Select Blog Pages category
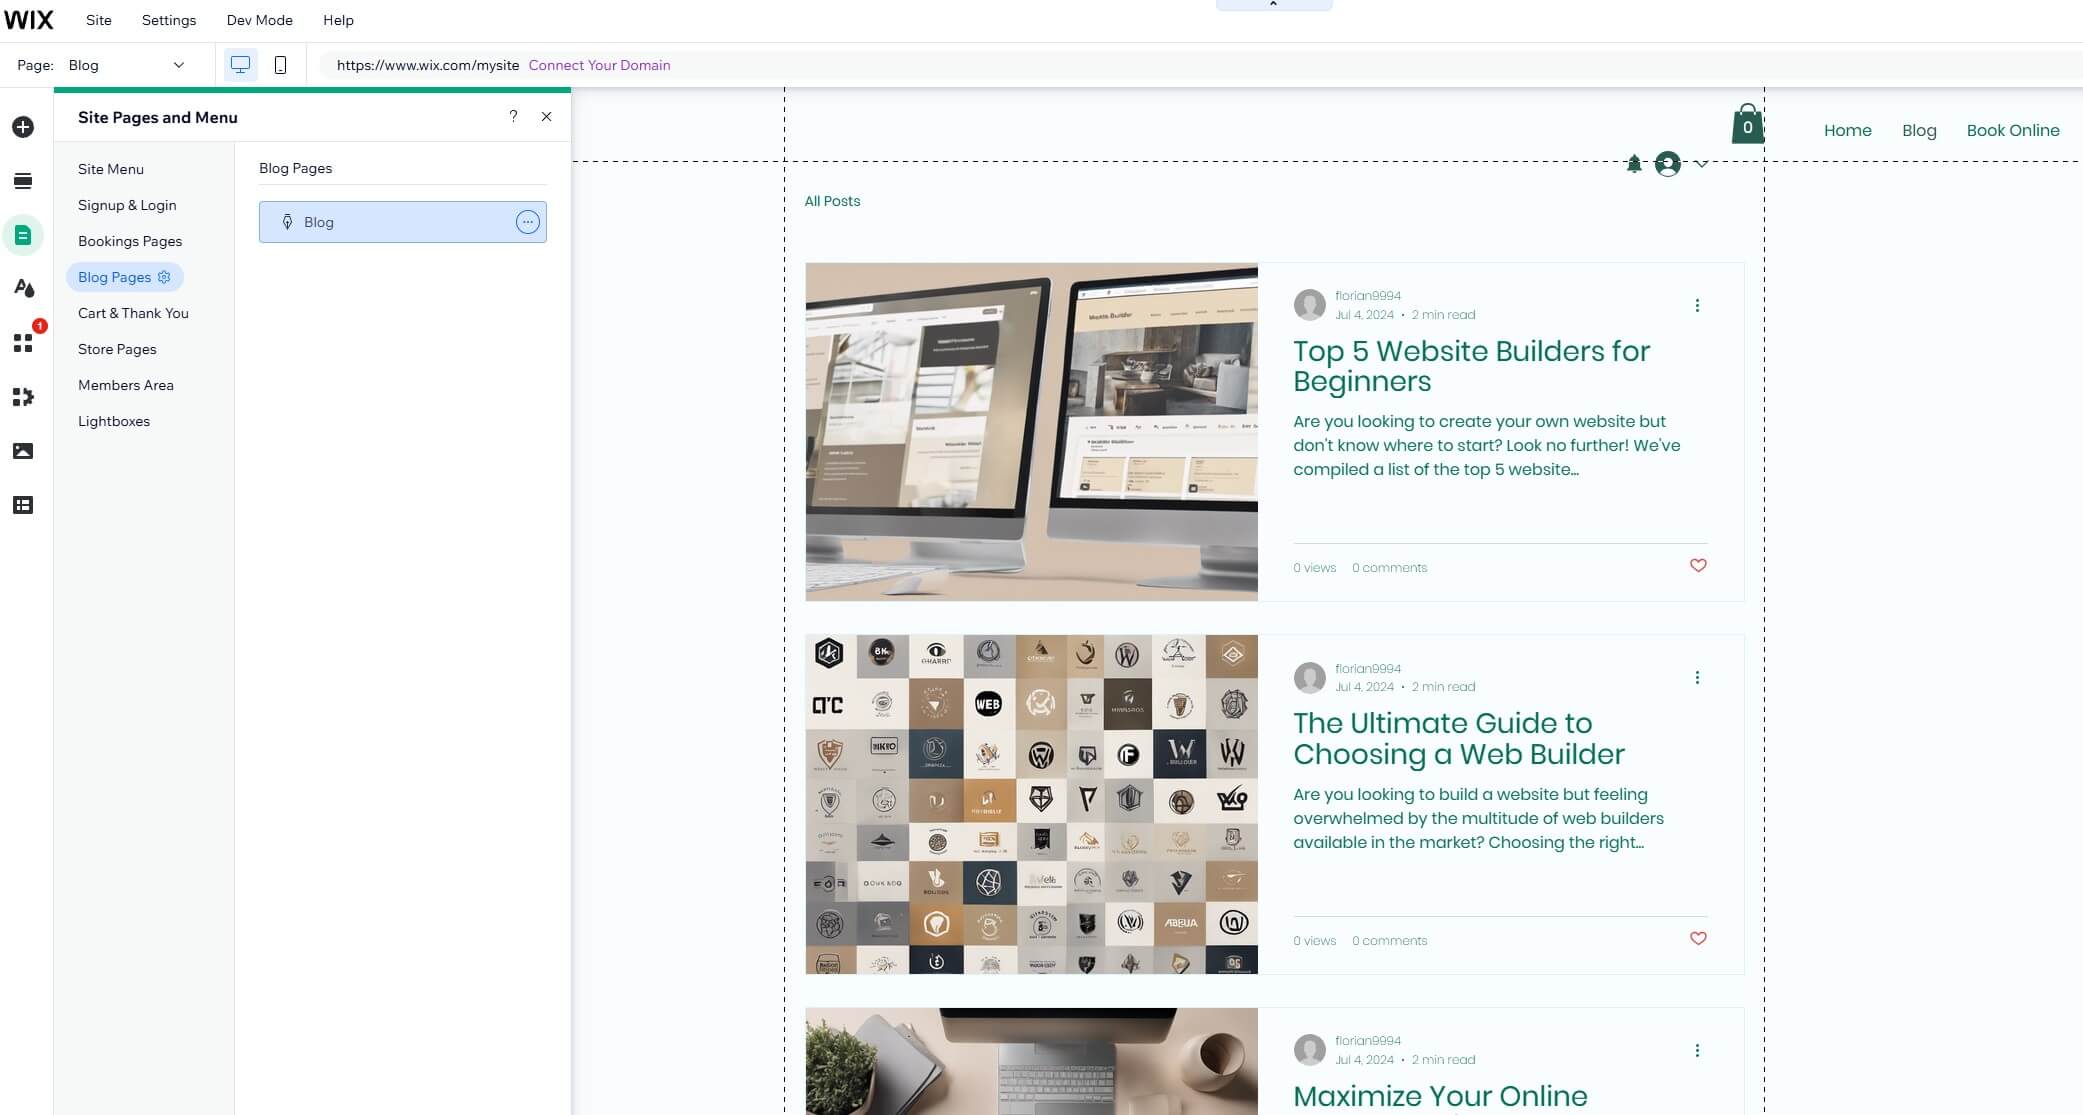 (x=115, y=277)
